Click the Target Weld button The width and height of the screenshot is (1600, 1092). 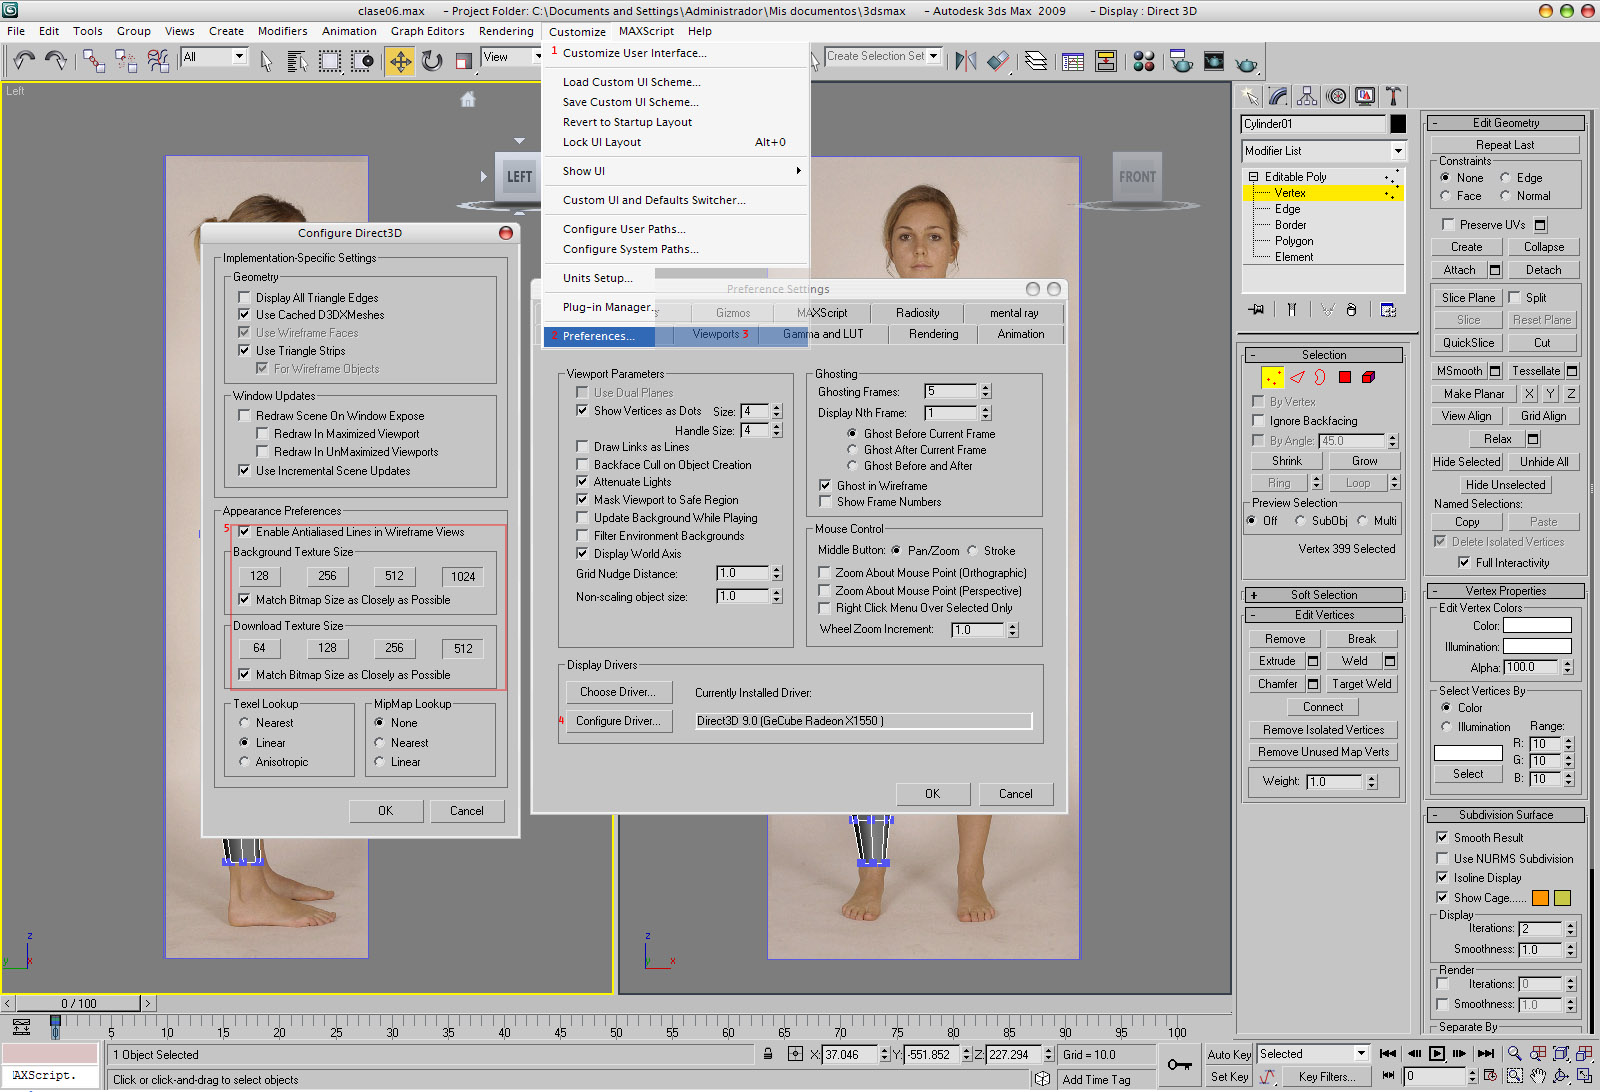[1361, 684]
